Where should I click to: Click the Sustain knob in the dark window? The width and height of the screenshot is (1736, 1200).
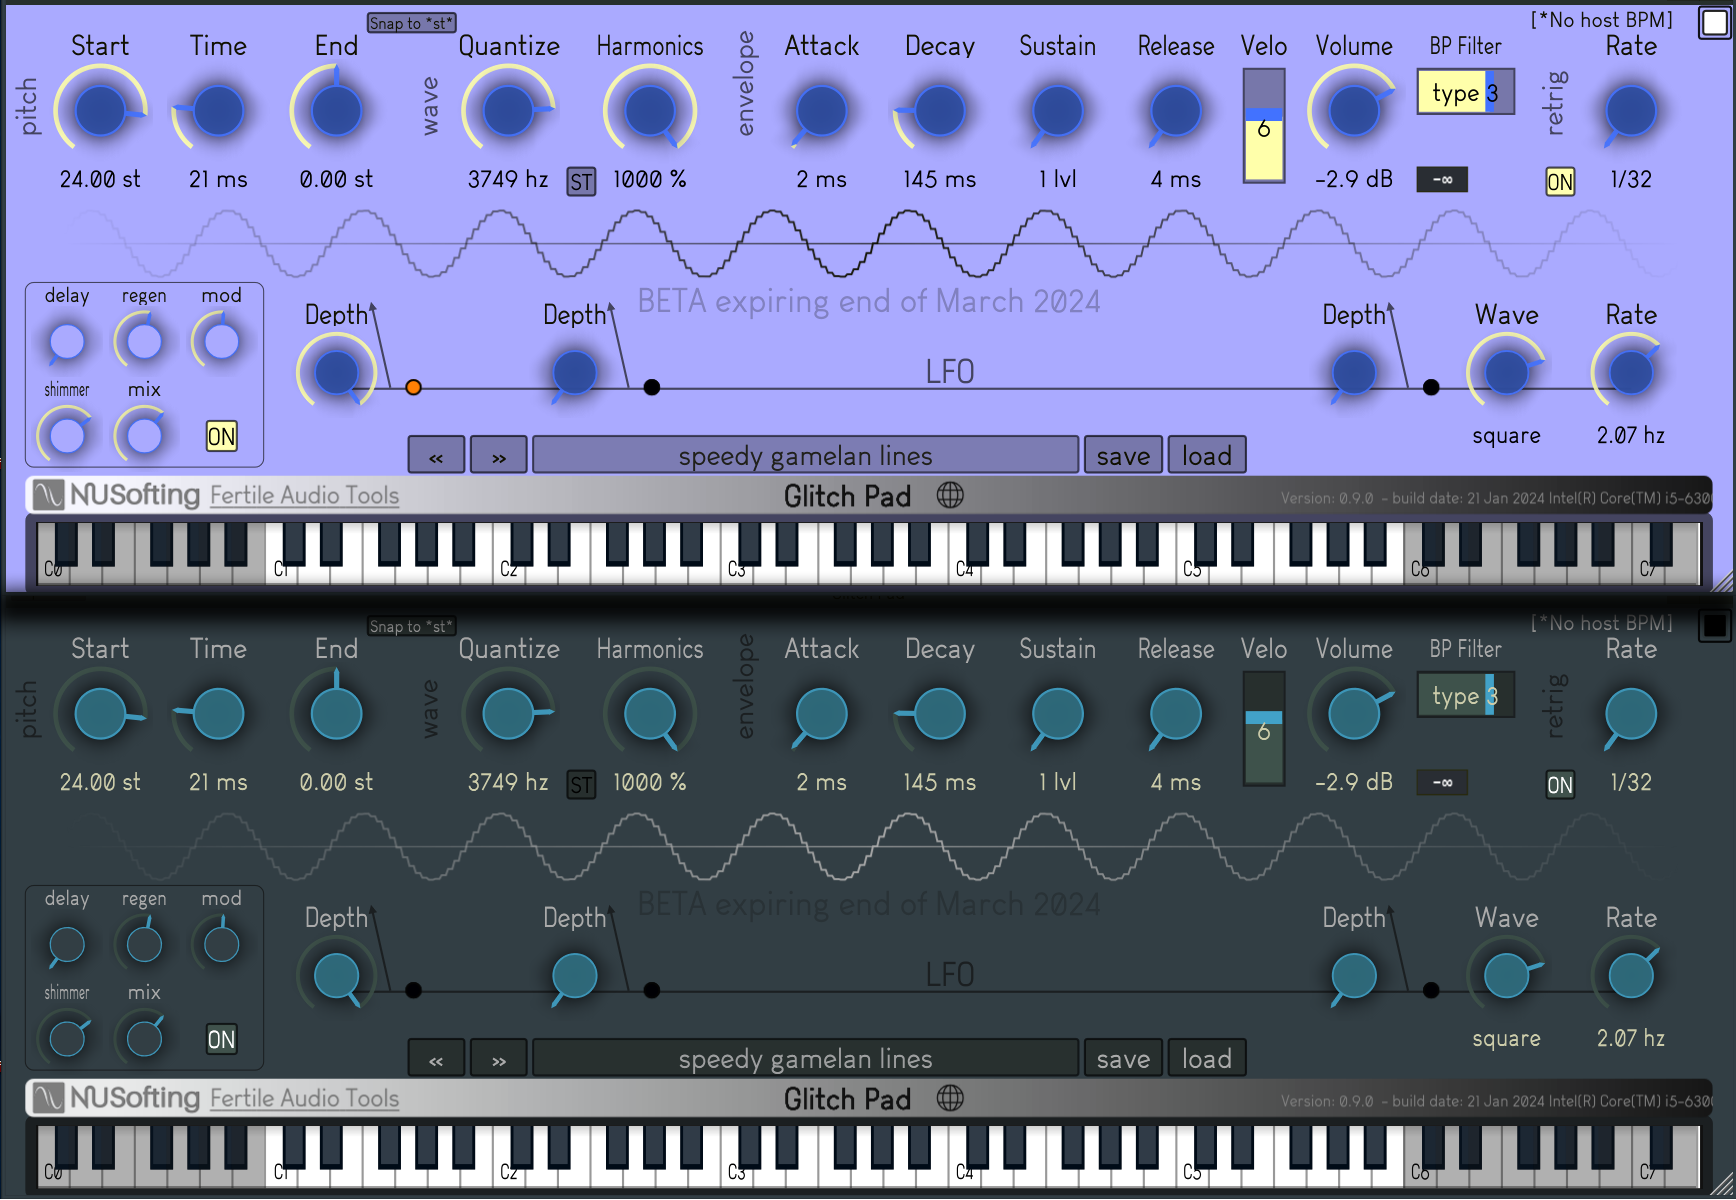tap(1057, 713)
